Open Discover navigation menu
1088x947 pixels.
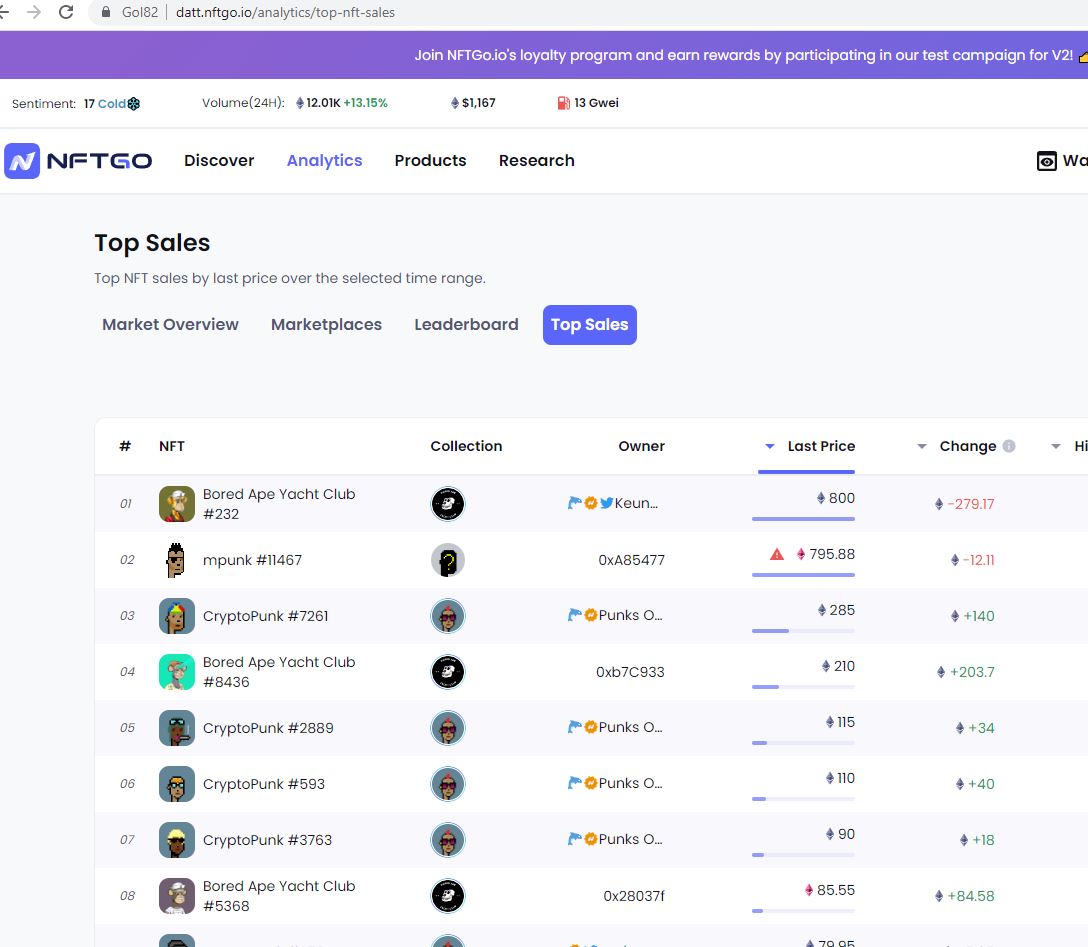(x=219, y=161)
